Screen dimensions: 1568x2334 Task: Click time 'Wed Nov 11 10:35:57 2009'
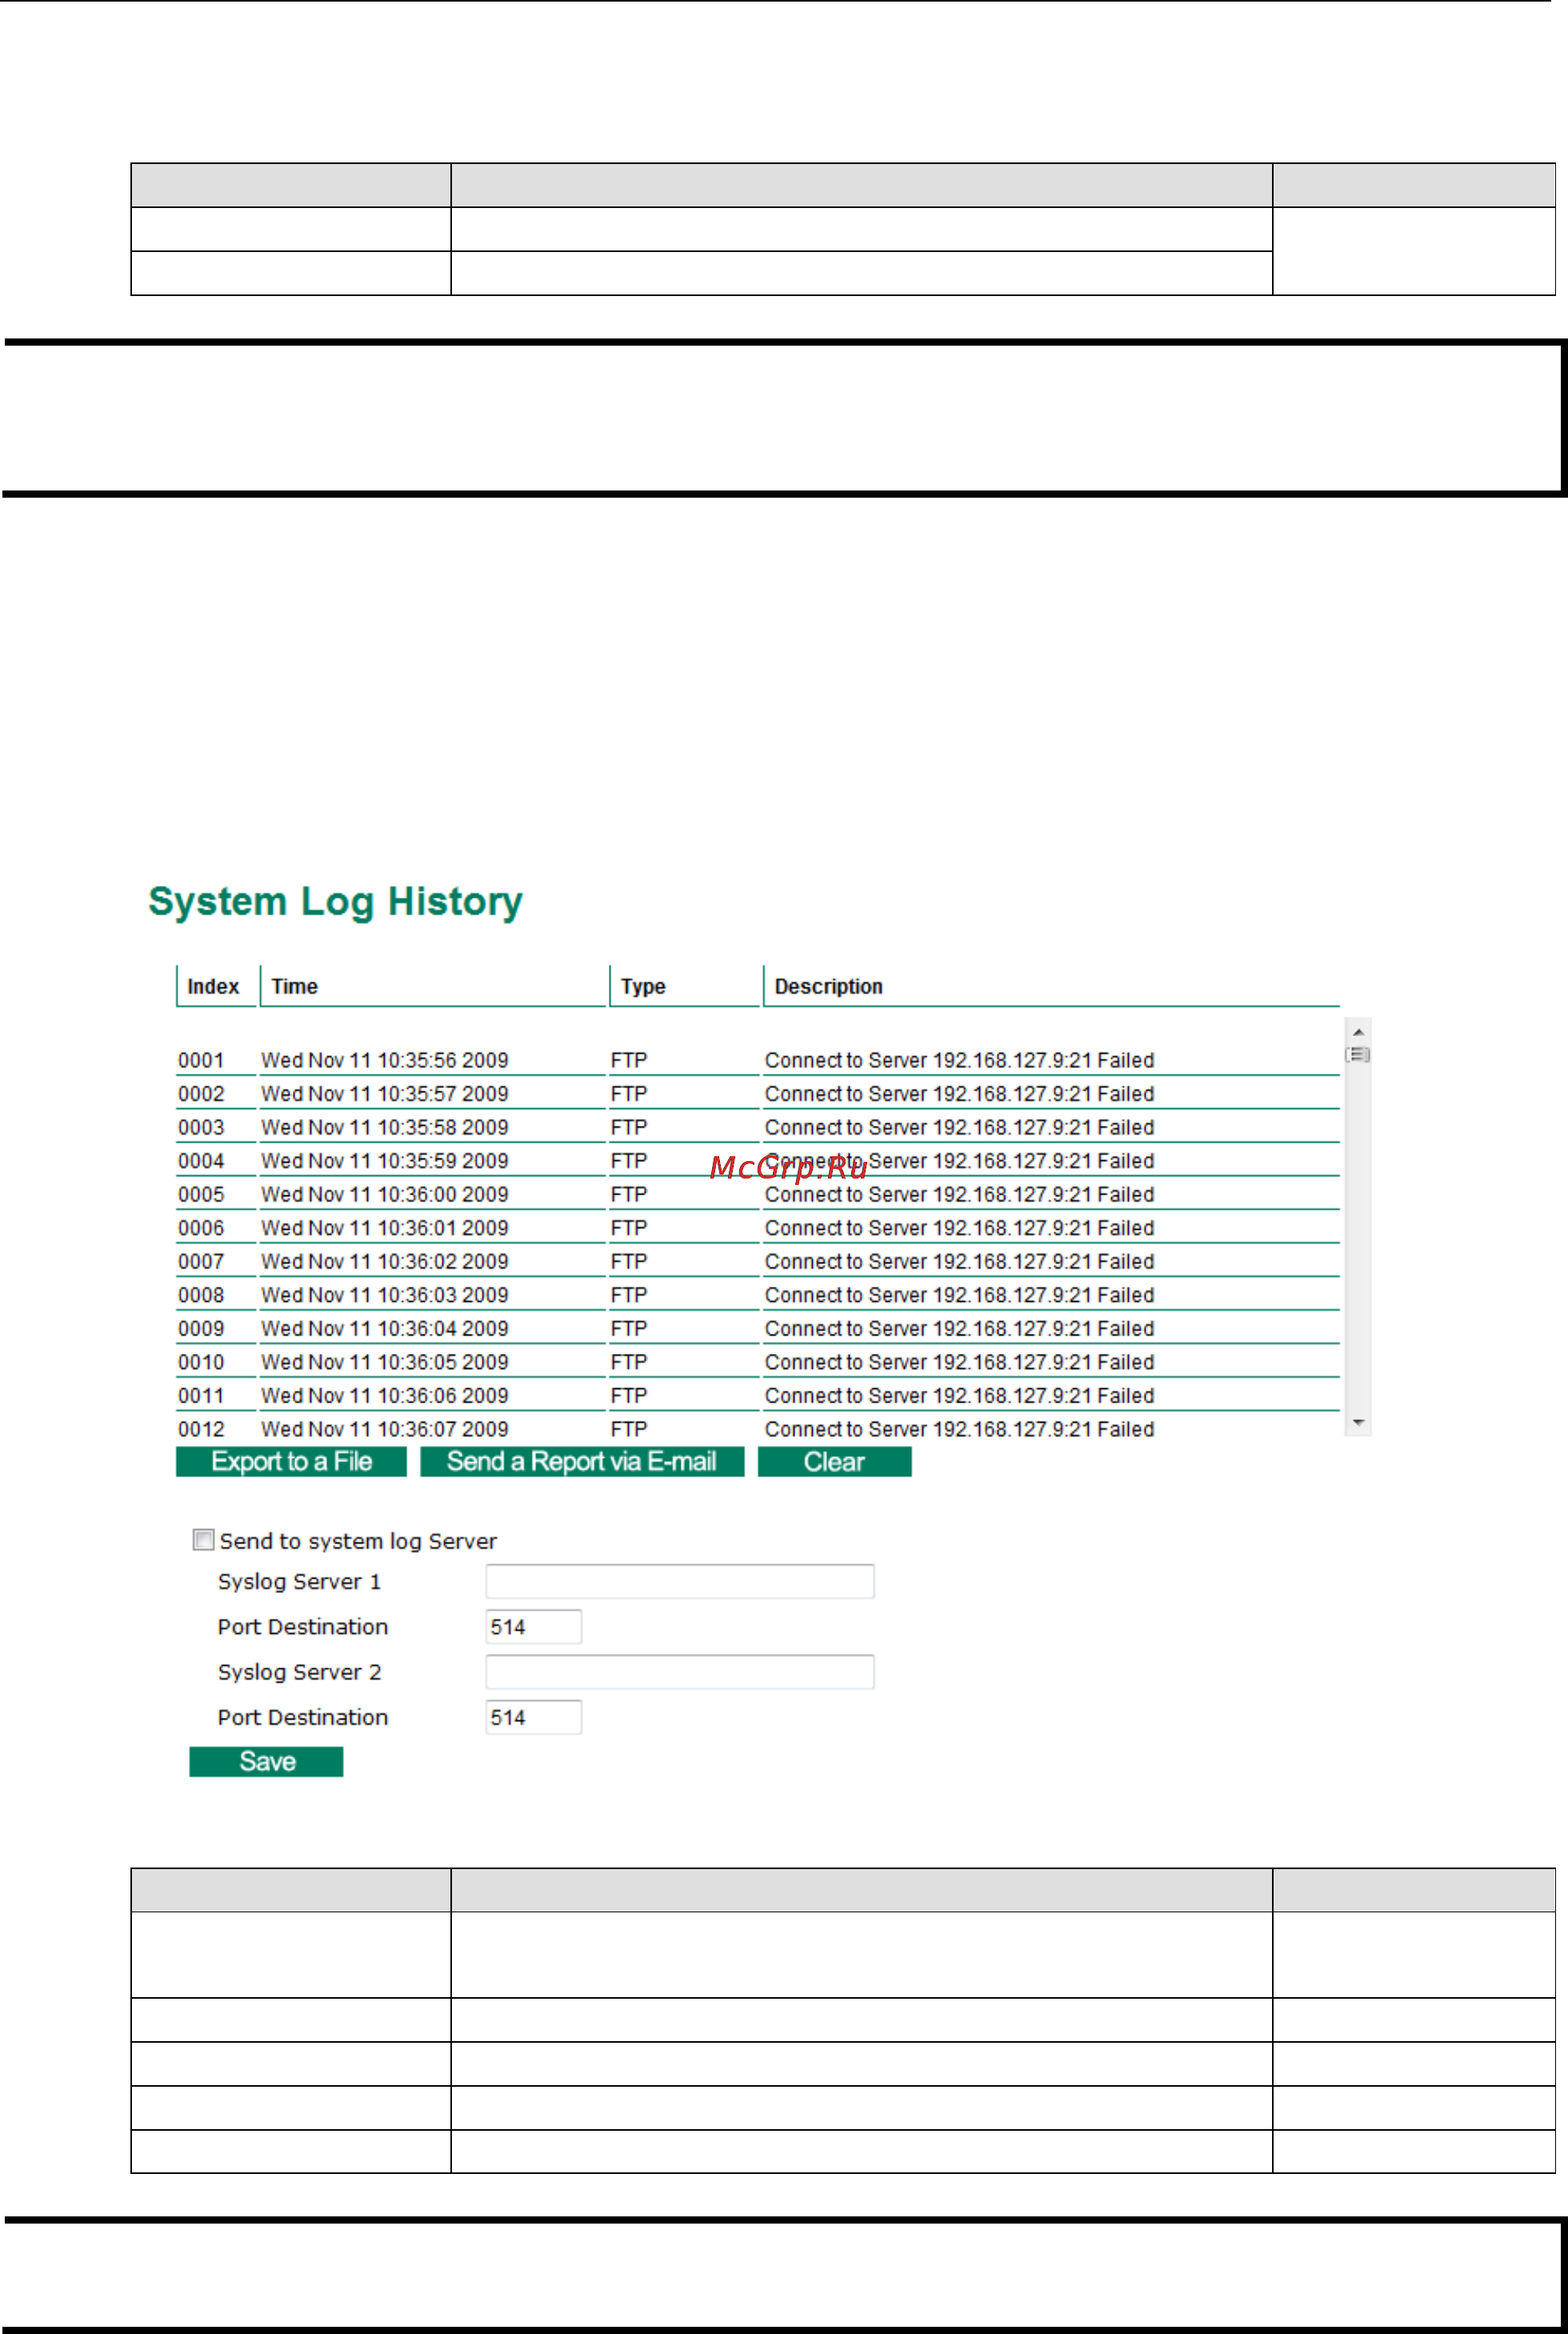[x=385, y=1093]
